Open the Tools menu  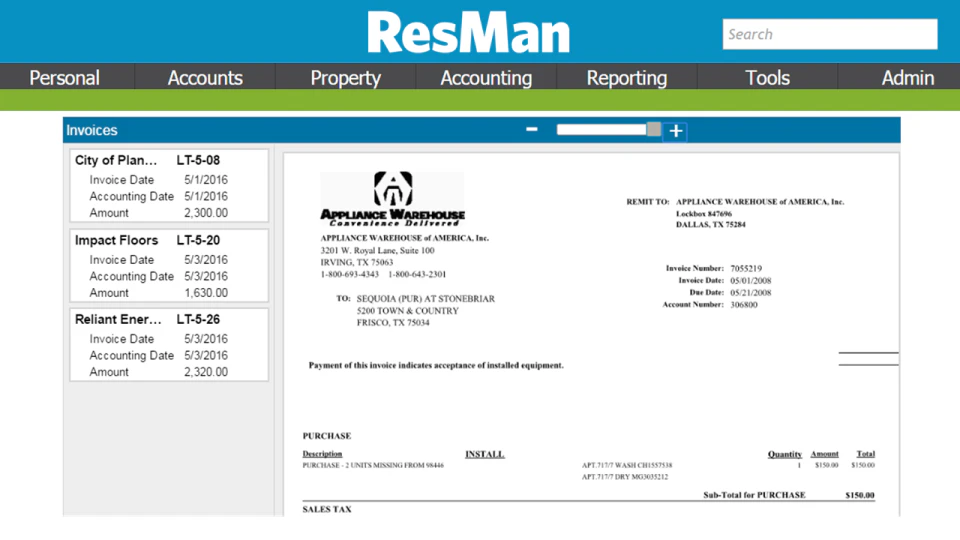(767, 78)
